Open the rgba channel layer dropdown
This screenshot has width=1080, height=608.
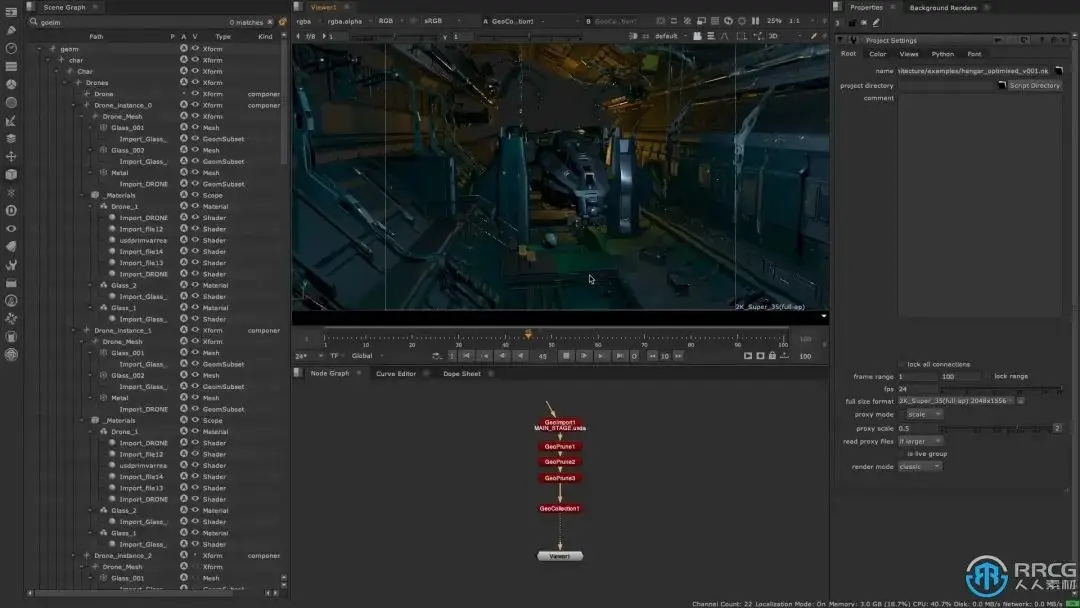307,21
